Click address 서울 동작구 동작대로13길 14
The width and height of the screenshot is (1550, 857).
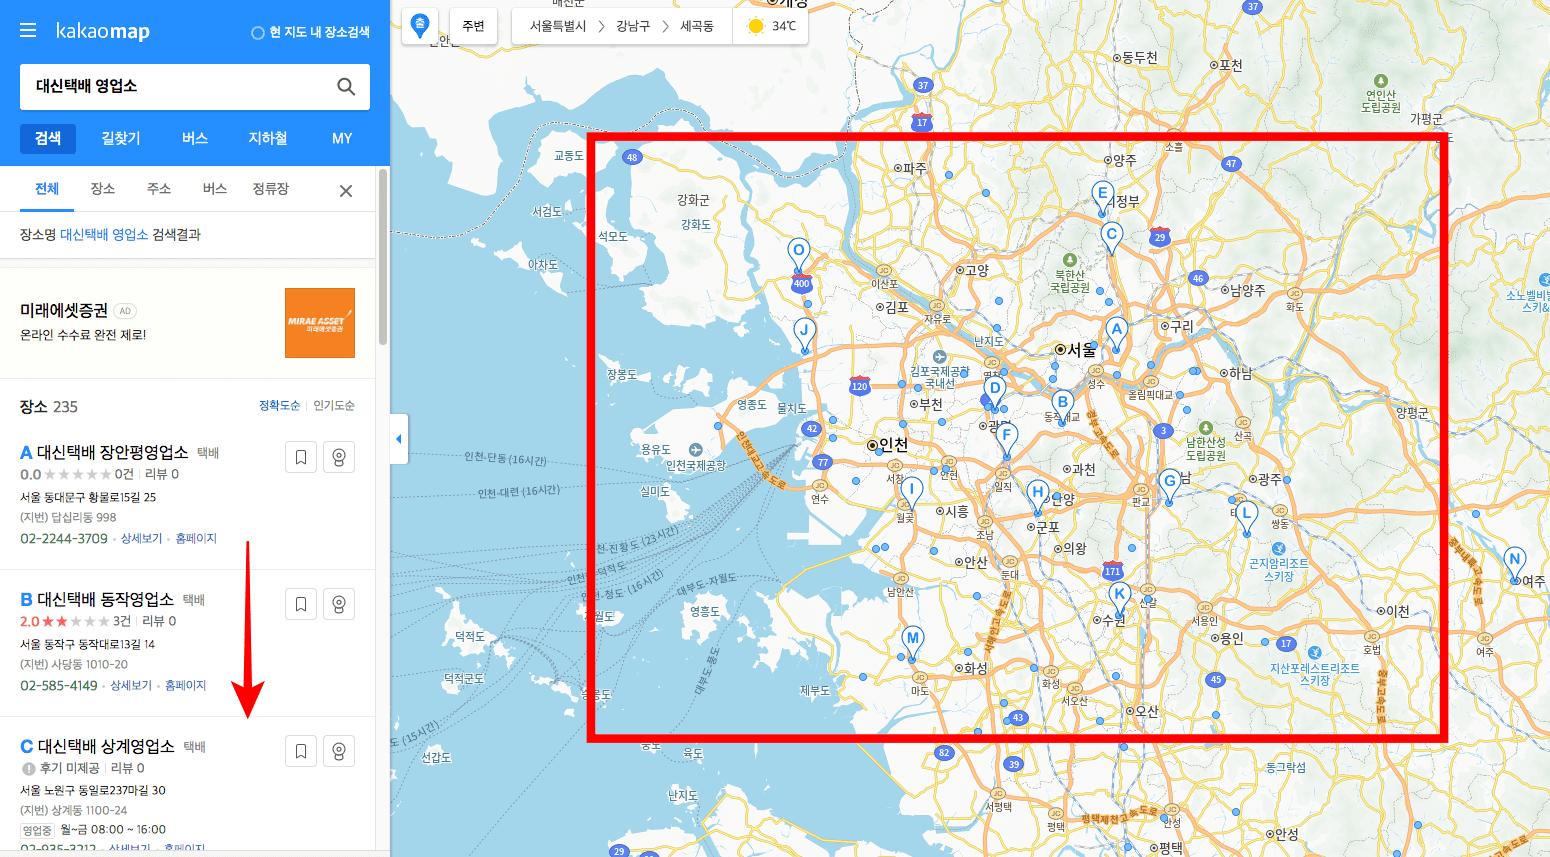(88, 645)
